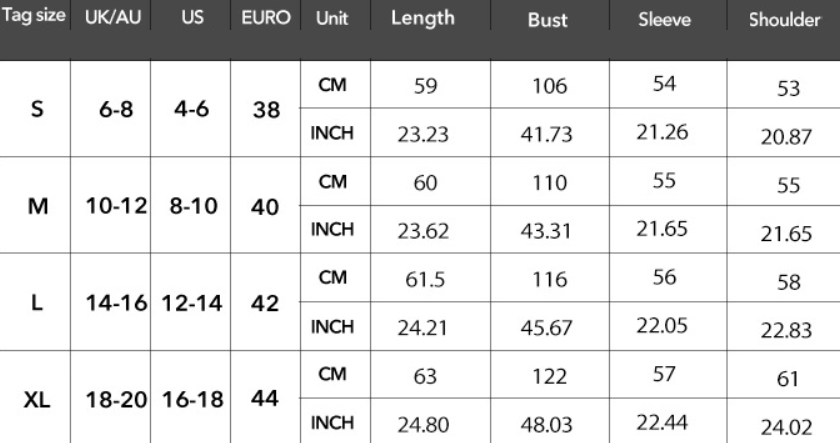
Task: Click the US 12-14 size cell
Action: (x=190, y=301)
